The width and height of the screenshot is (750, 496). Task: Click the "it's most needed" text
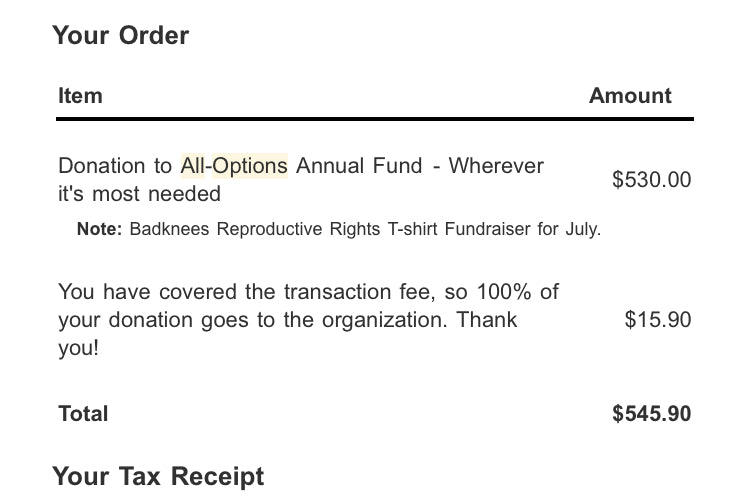click(x=139, y=194)
